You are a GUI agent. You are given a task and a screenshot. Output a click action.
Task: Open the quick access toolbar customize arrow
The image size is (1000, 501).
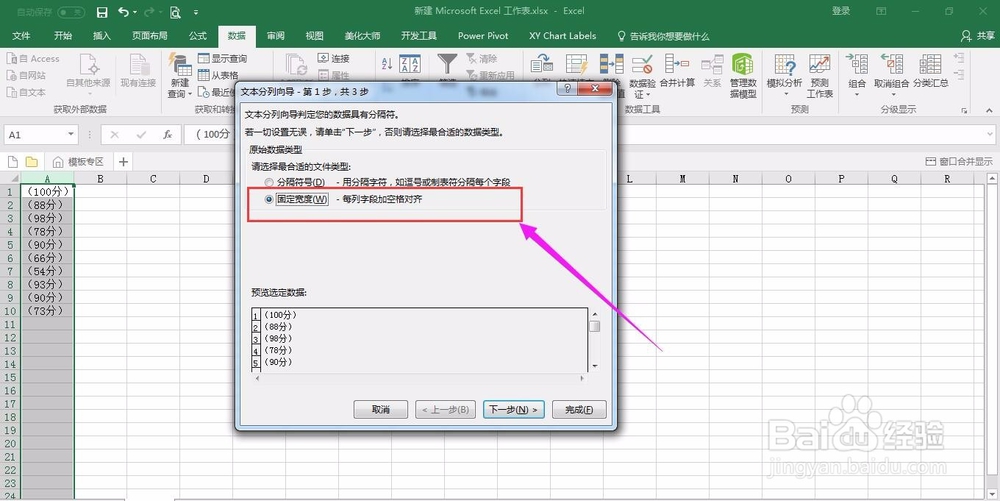pyautogui.click(x=196, y=12)
